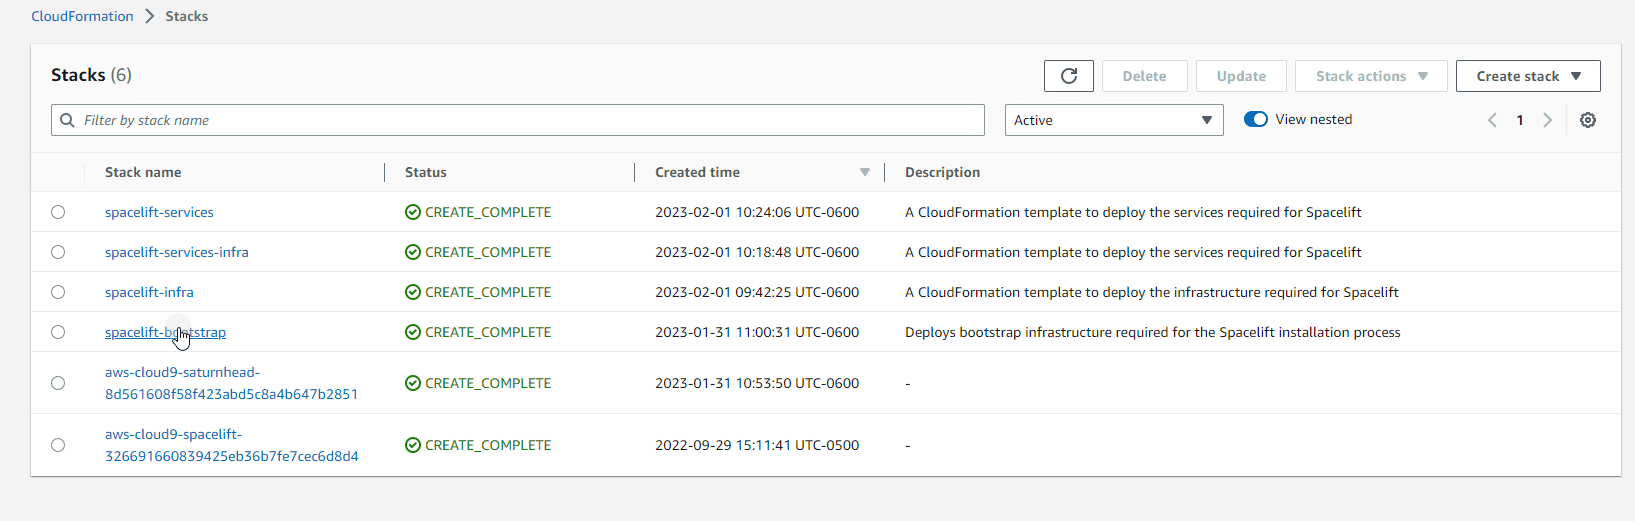Expand the Stack actions dropdown
The width and height of the screenshot is (1635, 521).
tap(1371, 76)
